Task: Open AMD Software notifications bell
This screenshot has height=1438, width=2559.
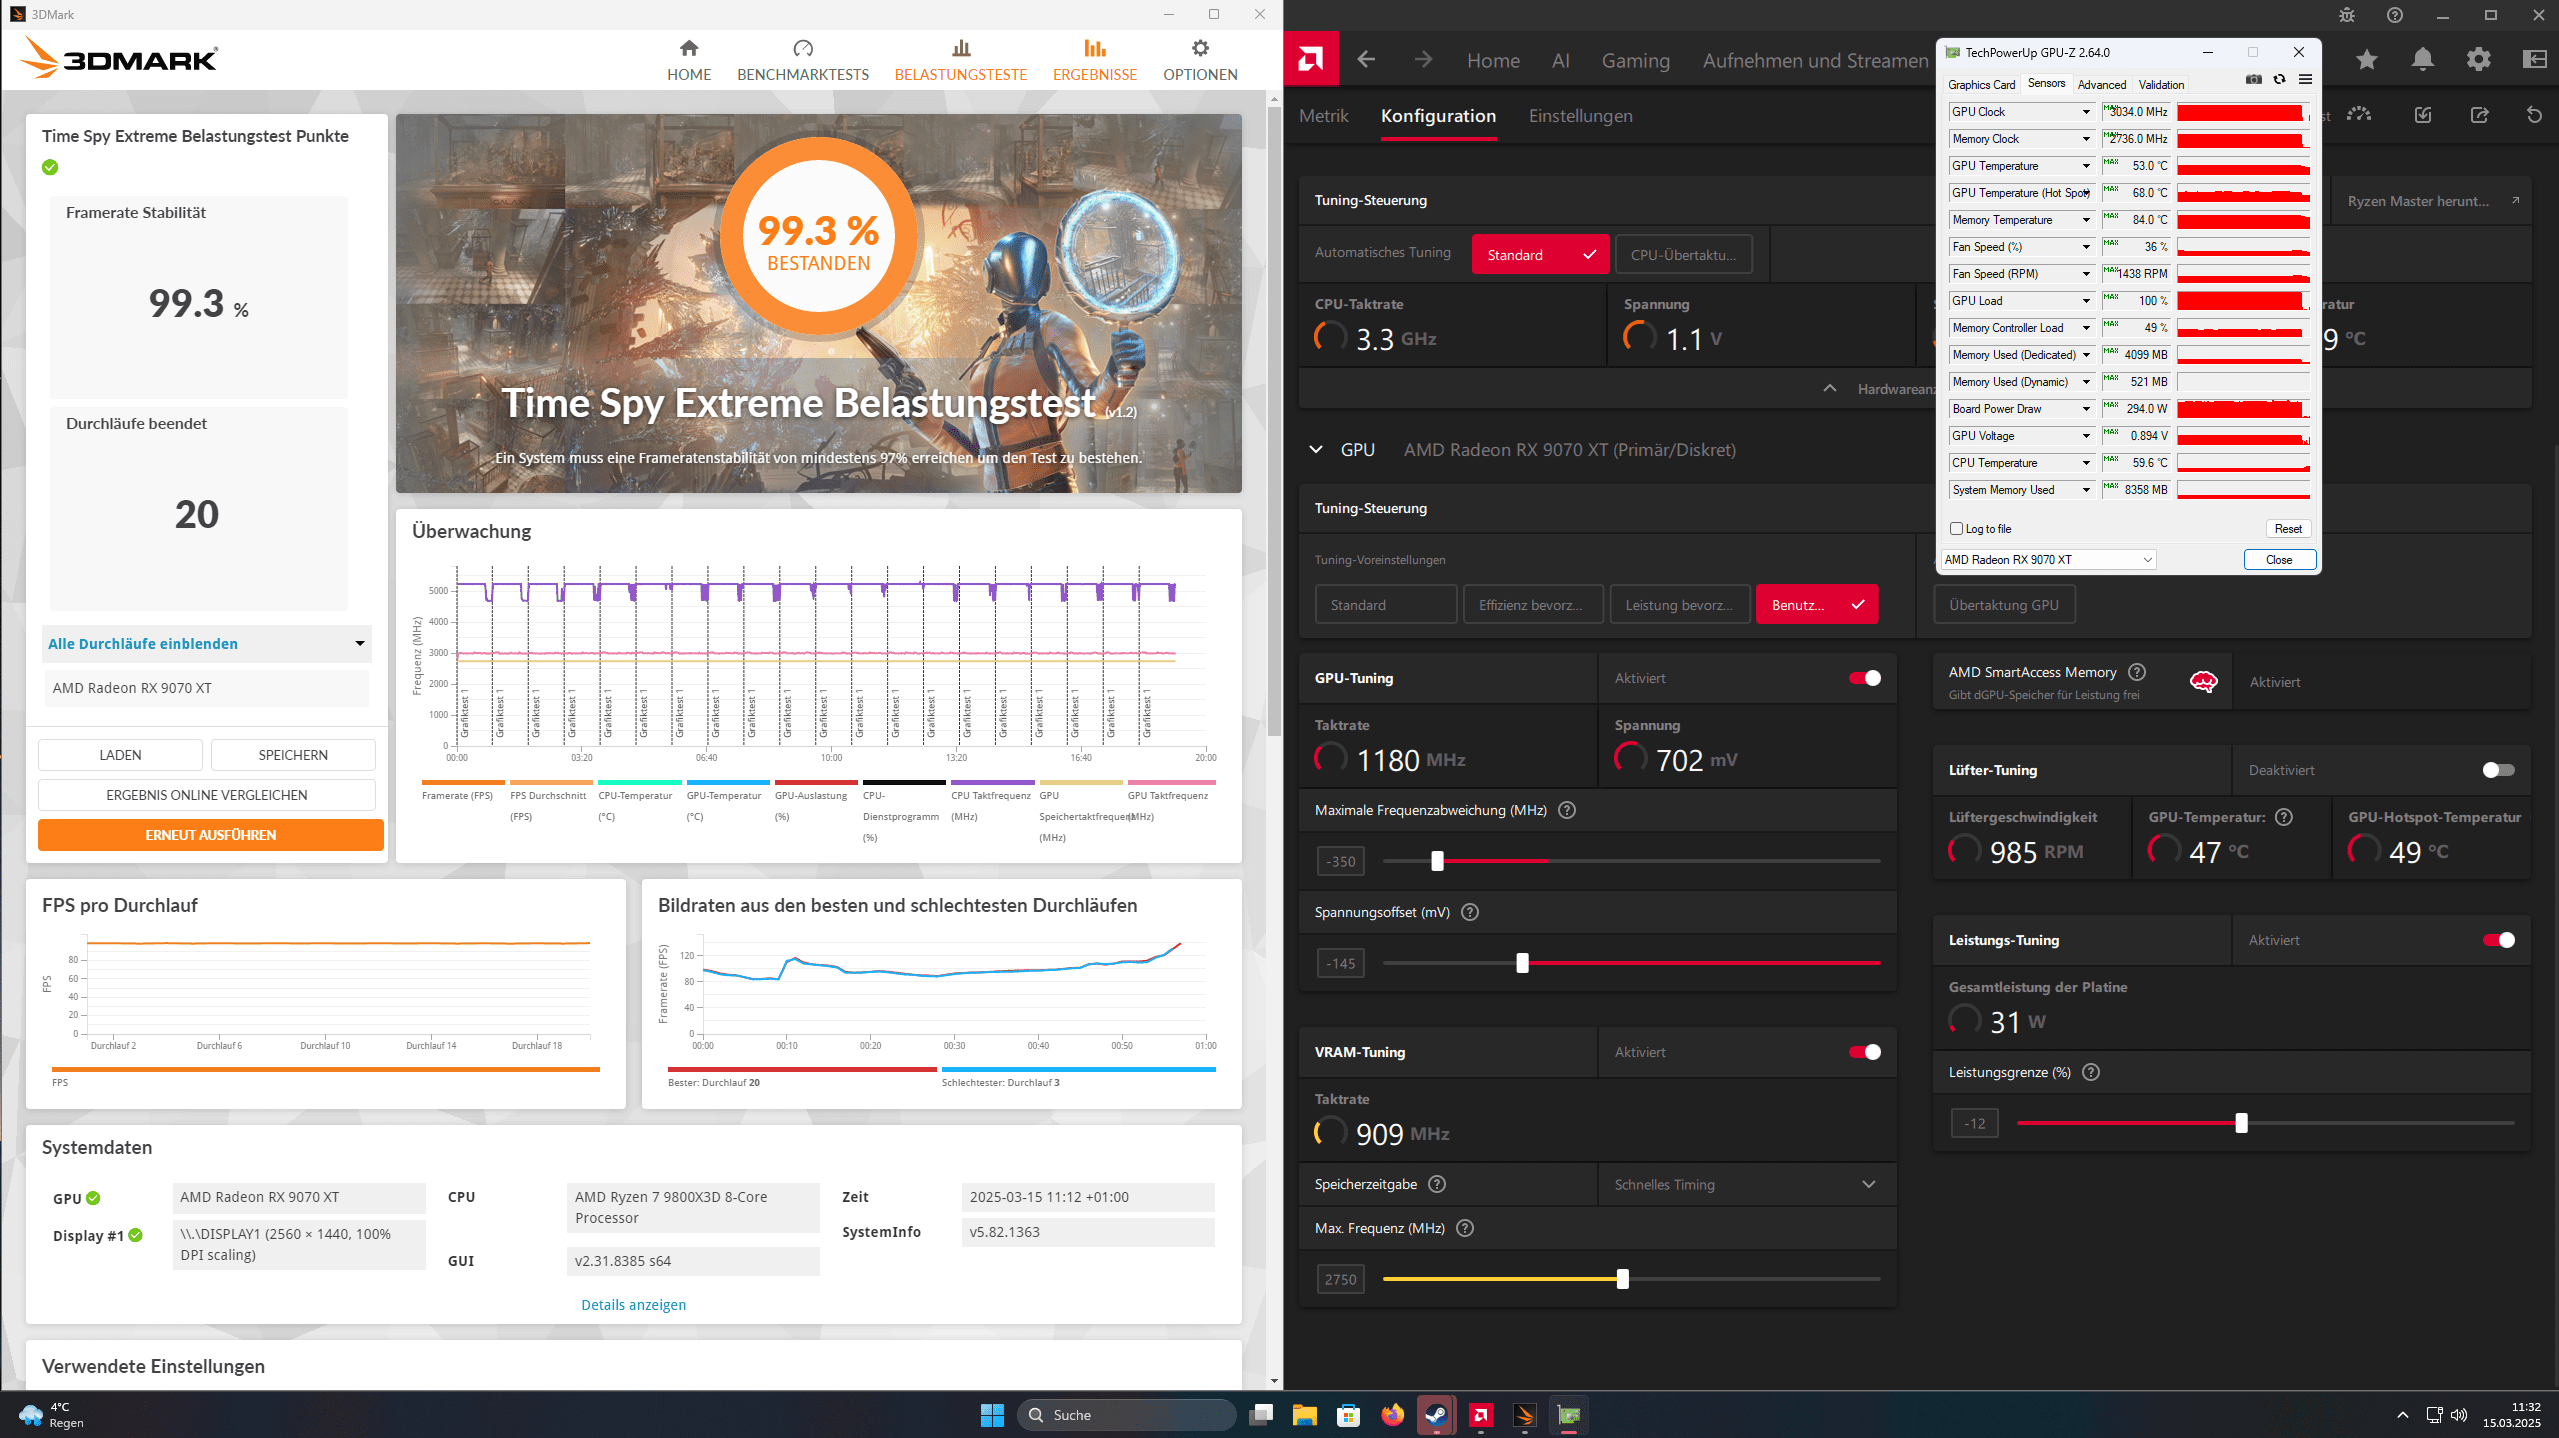Action: (x=2422, y=60)
